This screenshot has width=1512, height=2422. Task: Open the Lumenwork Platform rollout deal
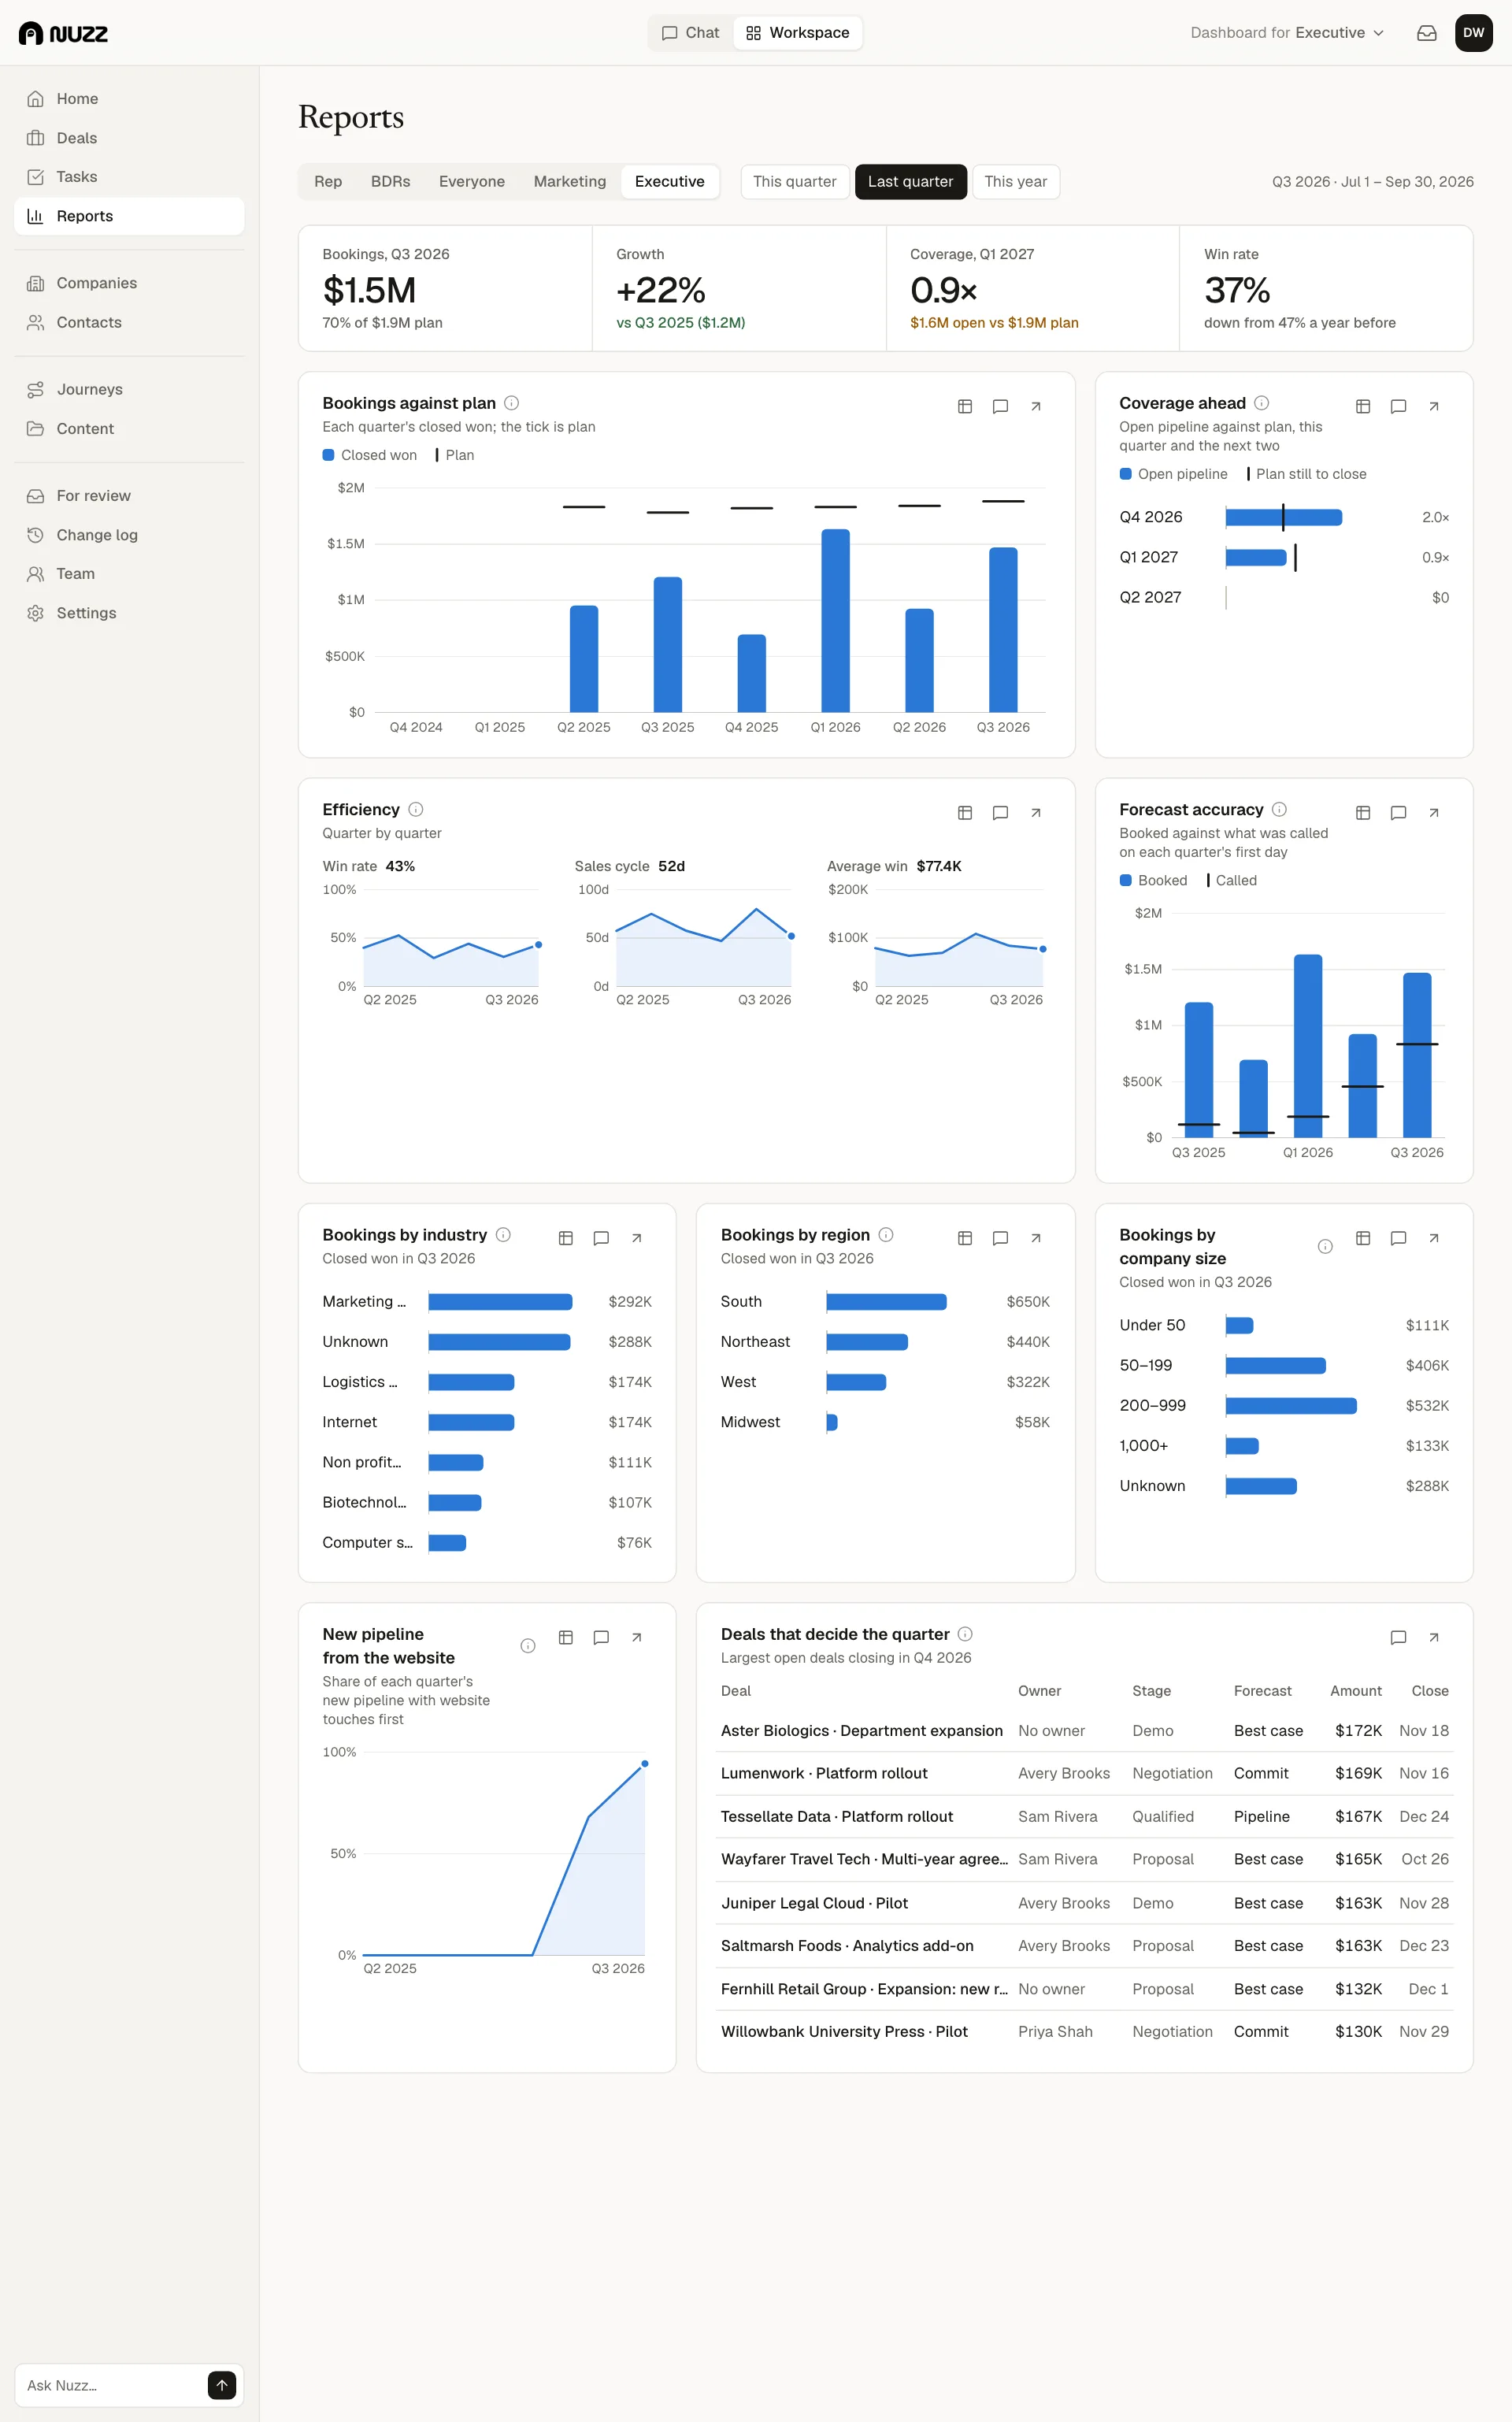pos(1085,1774)
